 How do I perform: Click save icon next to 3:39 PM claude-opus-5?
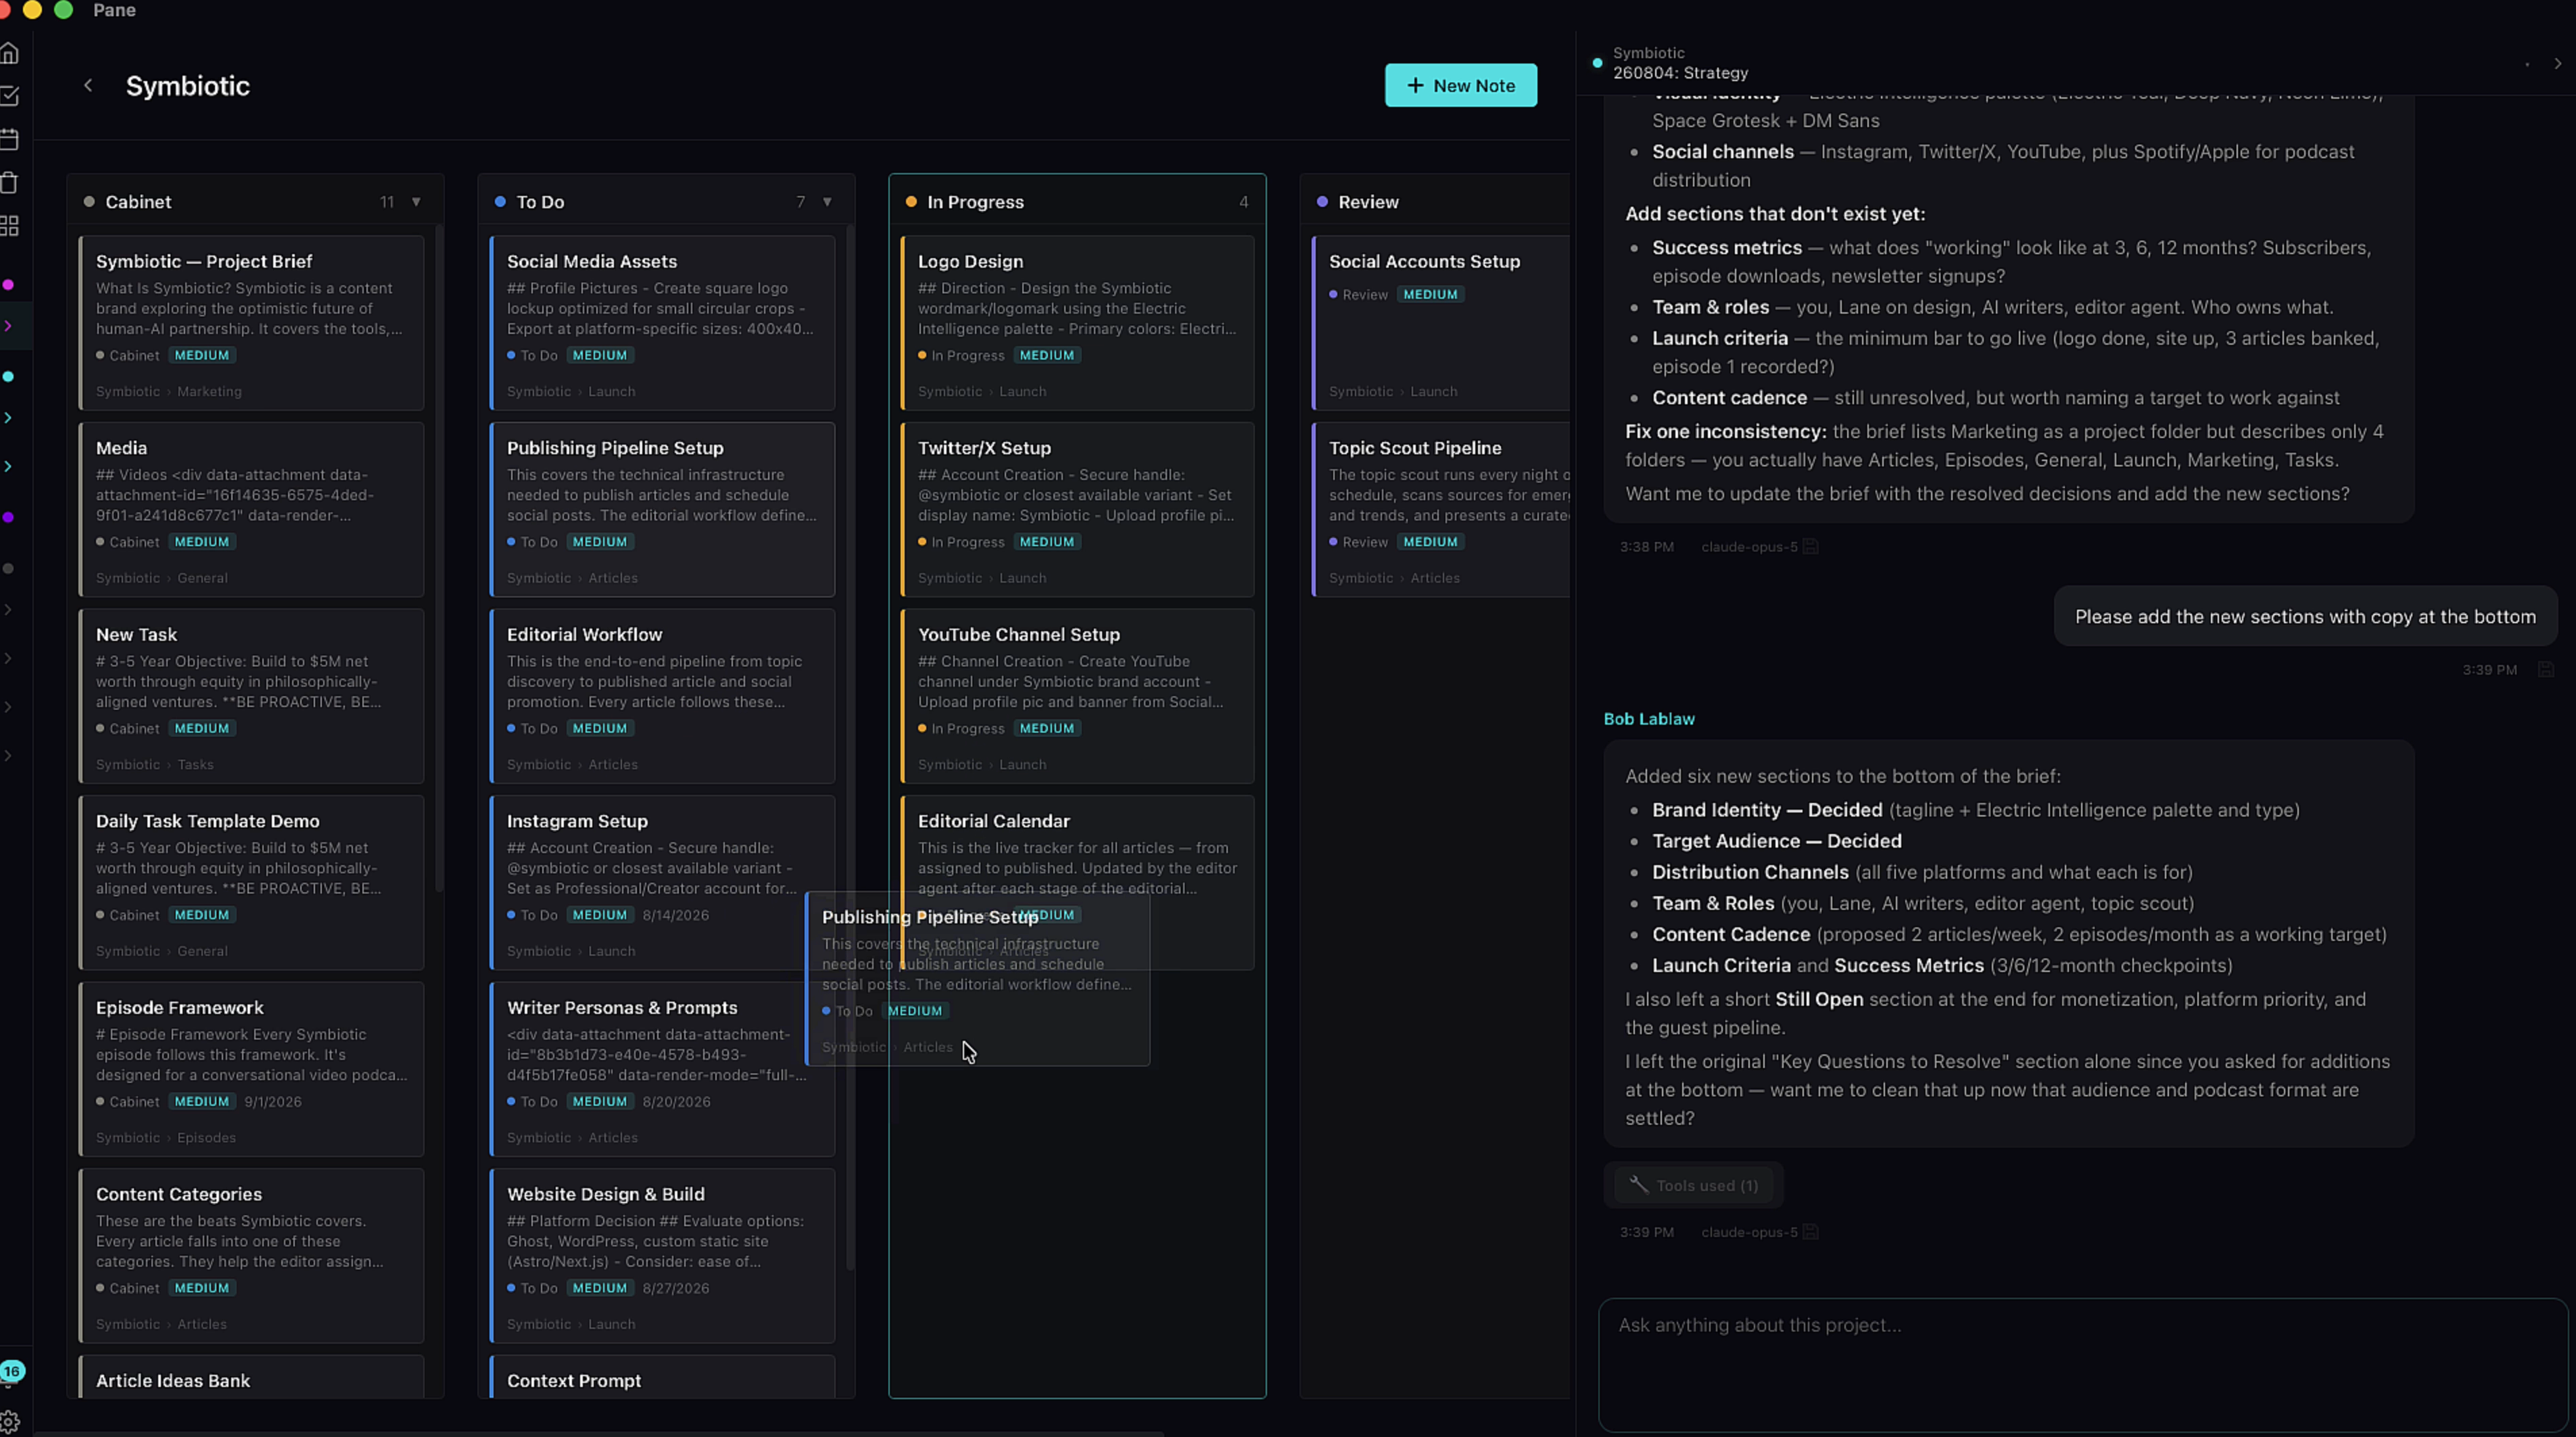[x=1810, y=1231]
